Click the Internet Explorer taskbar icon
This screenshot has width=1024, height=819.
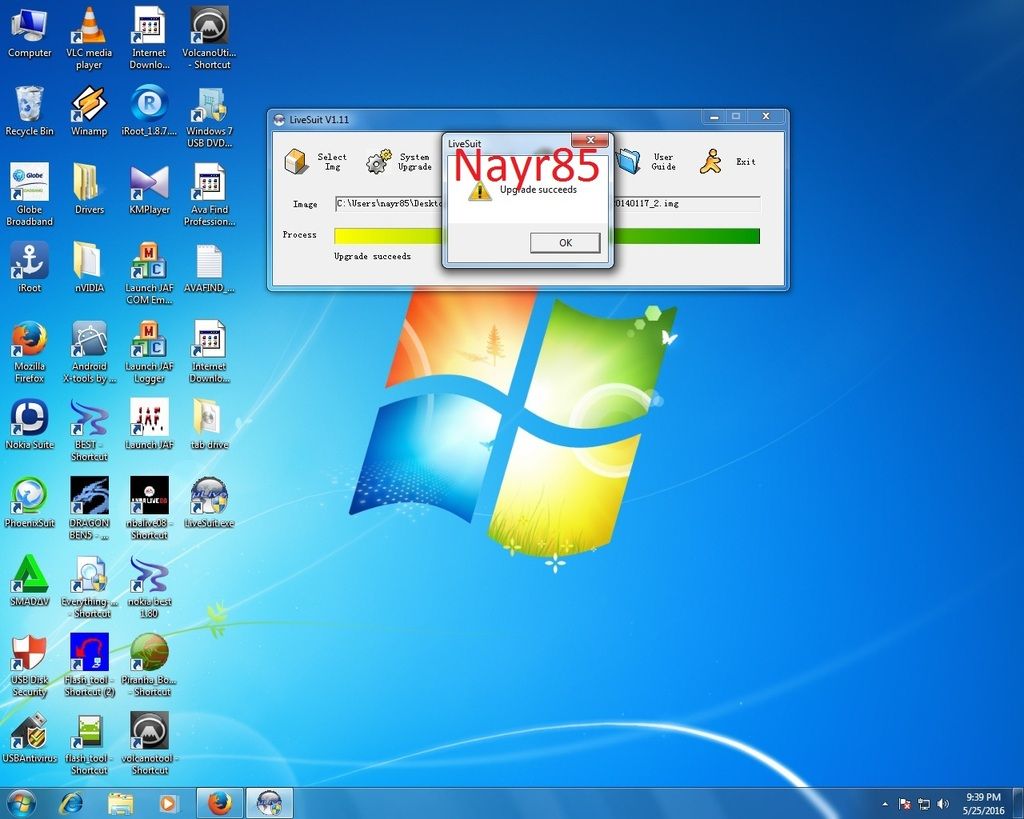pos(71,803)
